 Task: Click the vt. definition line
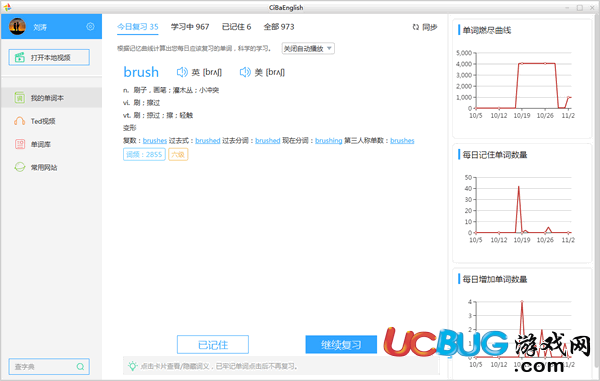point(158,115)
